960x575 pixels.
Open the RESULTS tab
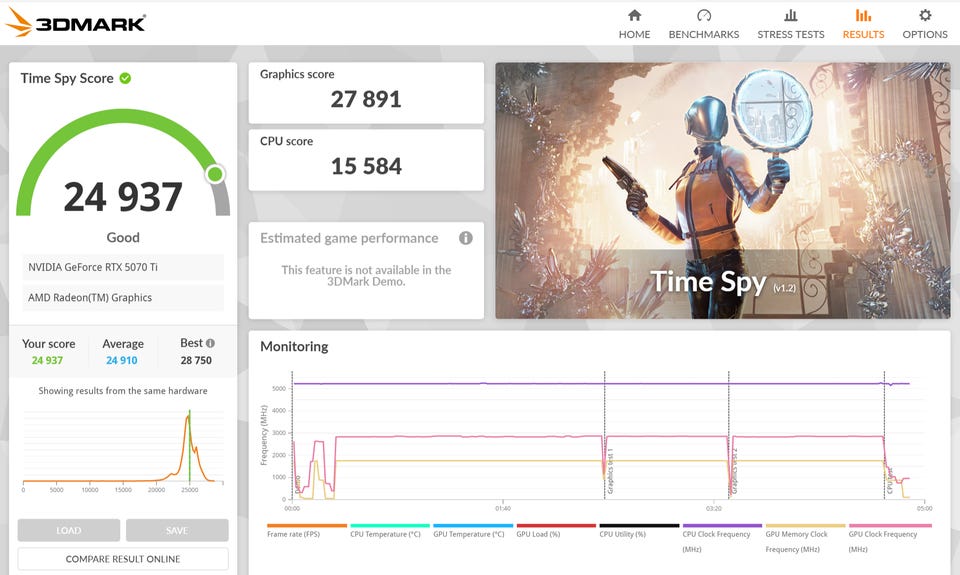pyautogui.click(x=863, y=24)
